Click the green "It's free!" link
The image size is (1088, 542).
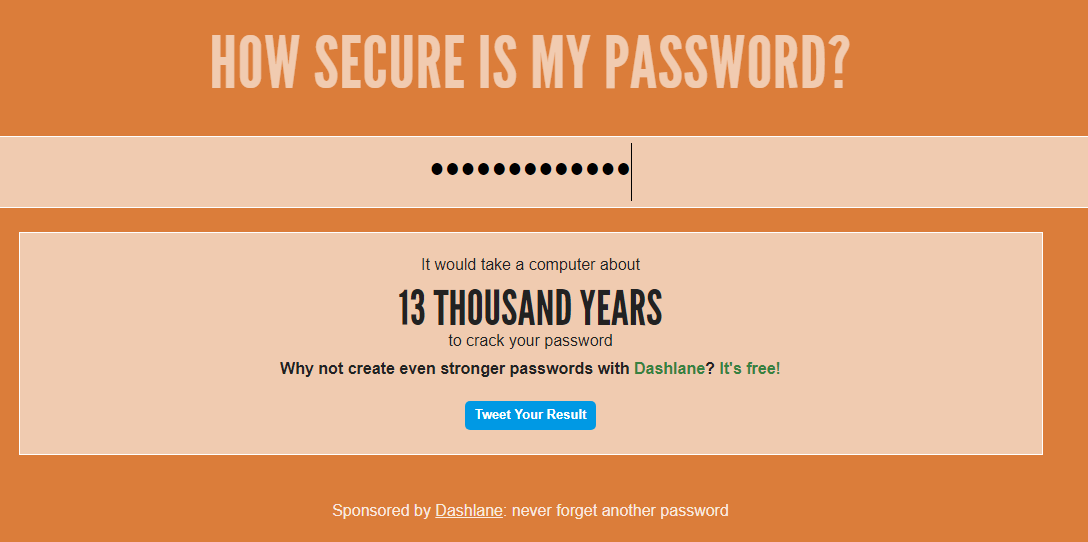coord(749,368)
